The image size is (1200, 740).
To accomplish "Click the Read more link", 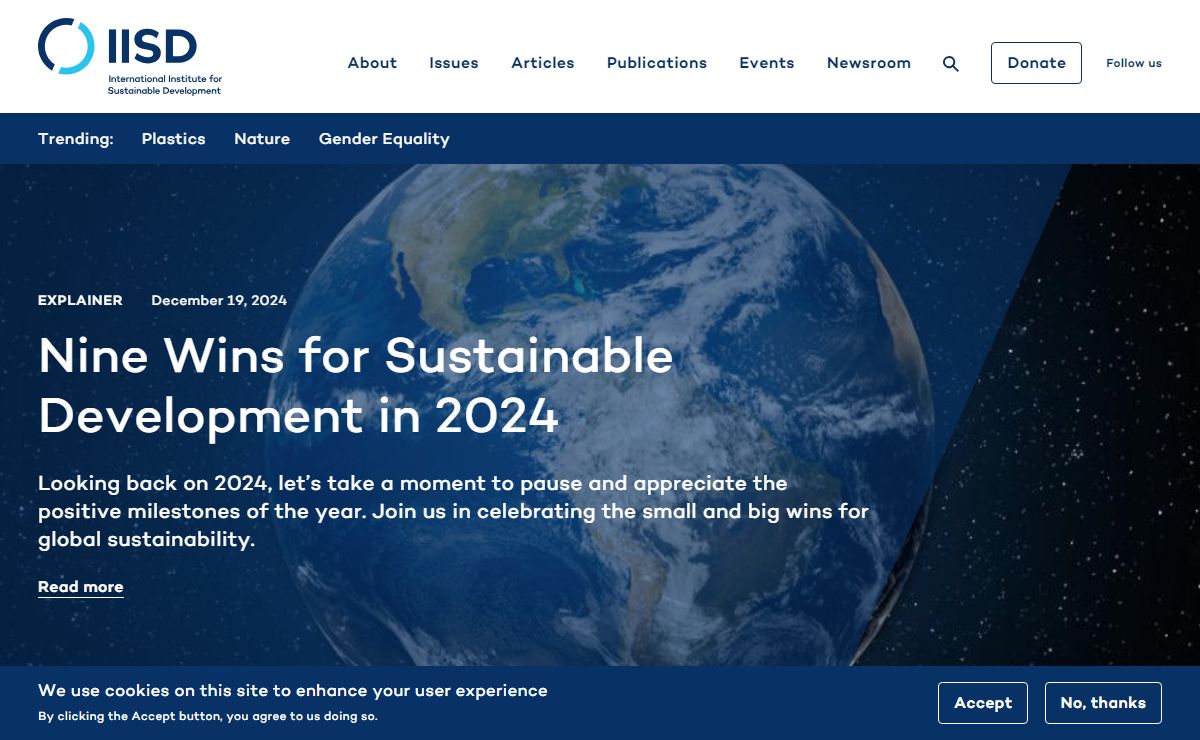I will 81,587.
